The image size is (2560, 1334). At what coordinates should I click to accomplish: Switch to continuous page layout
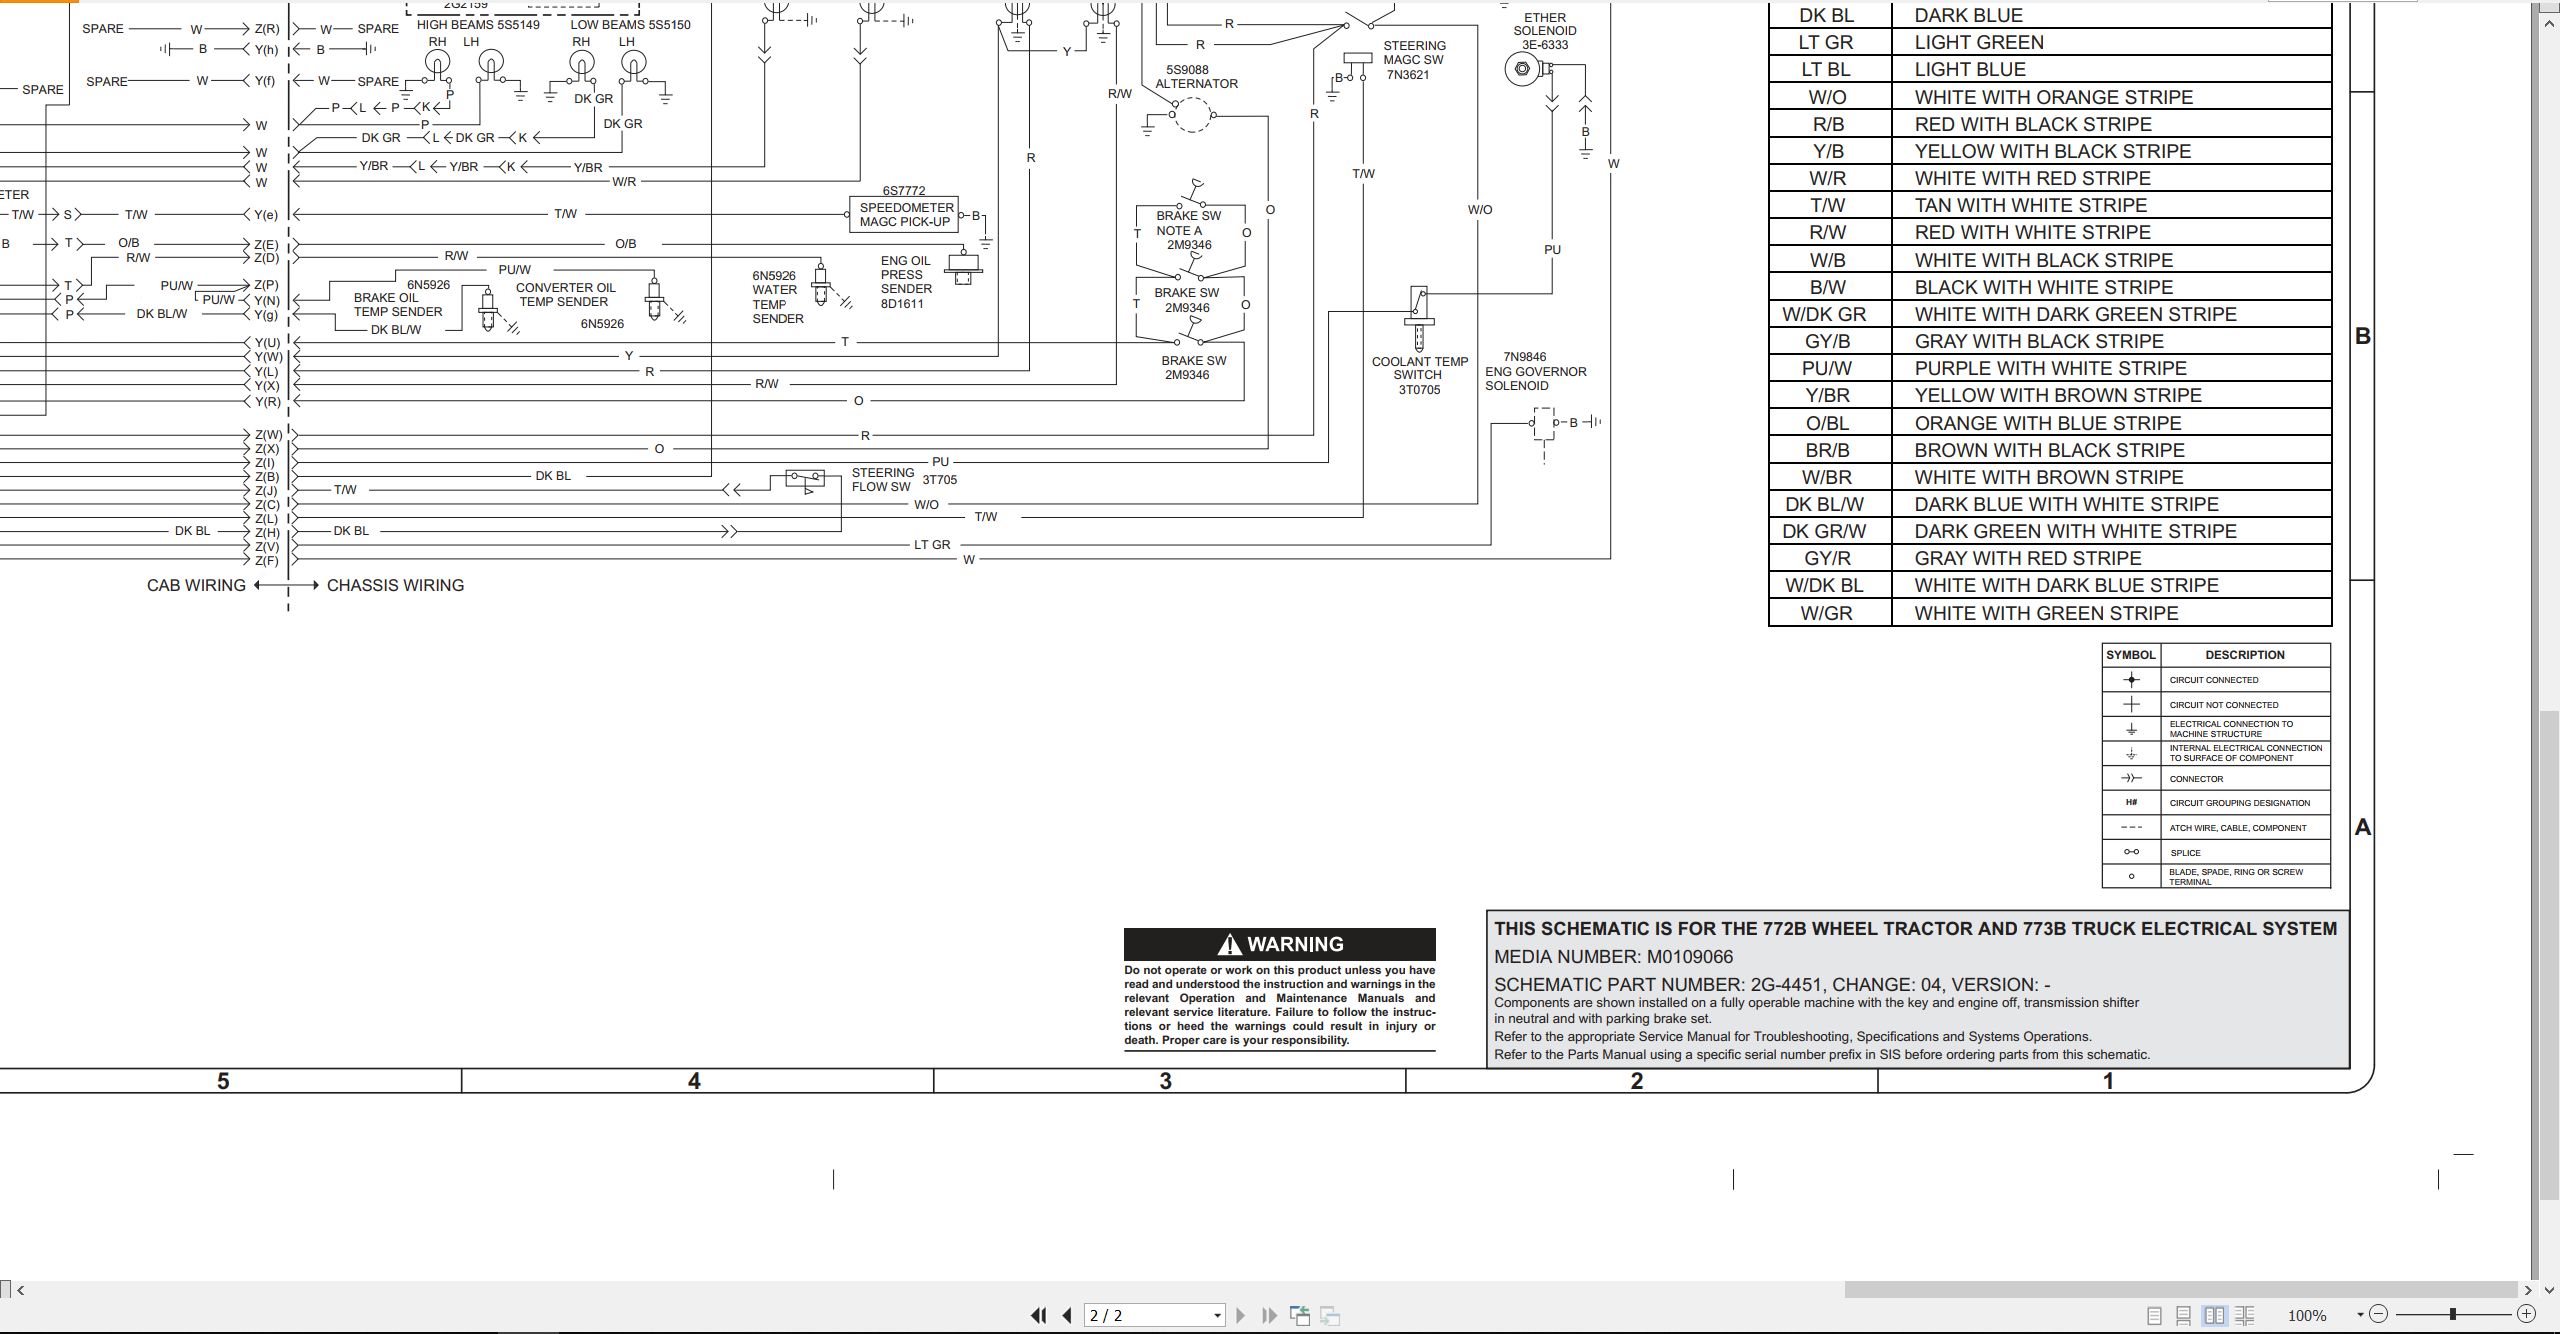[2184, 1316]
